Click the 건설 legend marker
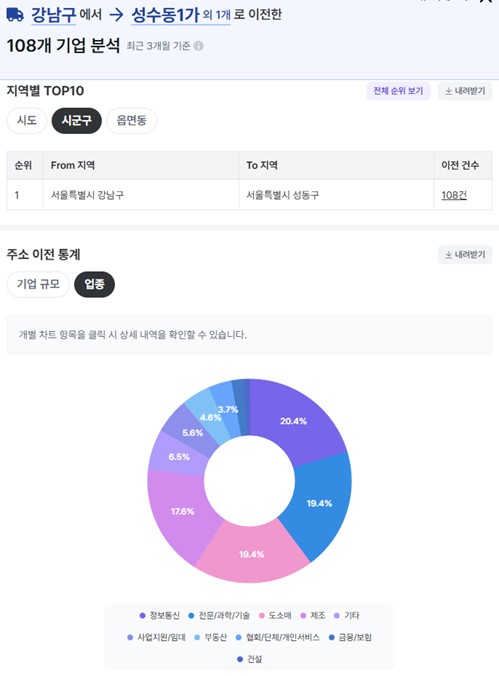 (x=240, y=659)
